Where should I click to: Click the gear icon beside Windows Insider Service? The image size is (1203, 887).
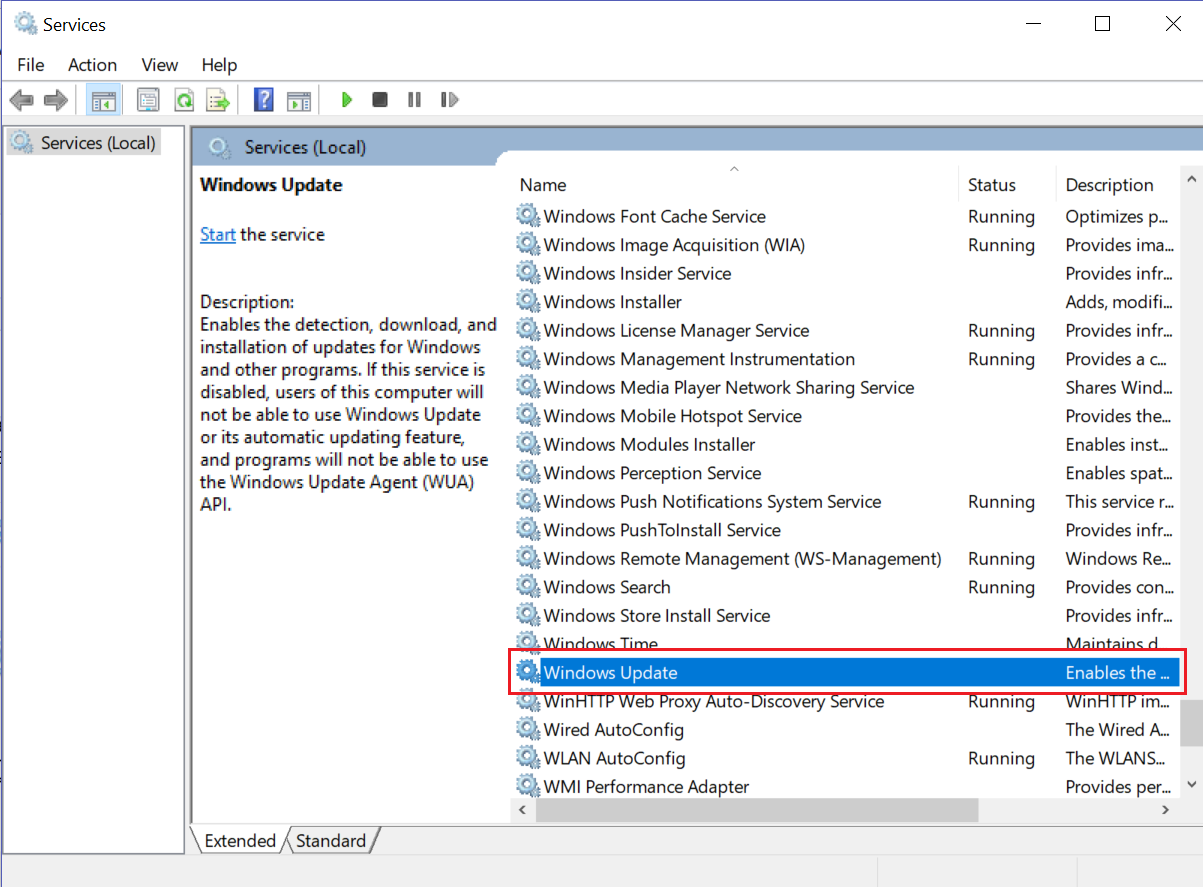pyautogui.click(x=527, y=273)
